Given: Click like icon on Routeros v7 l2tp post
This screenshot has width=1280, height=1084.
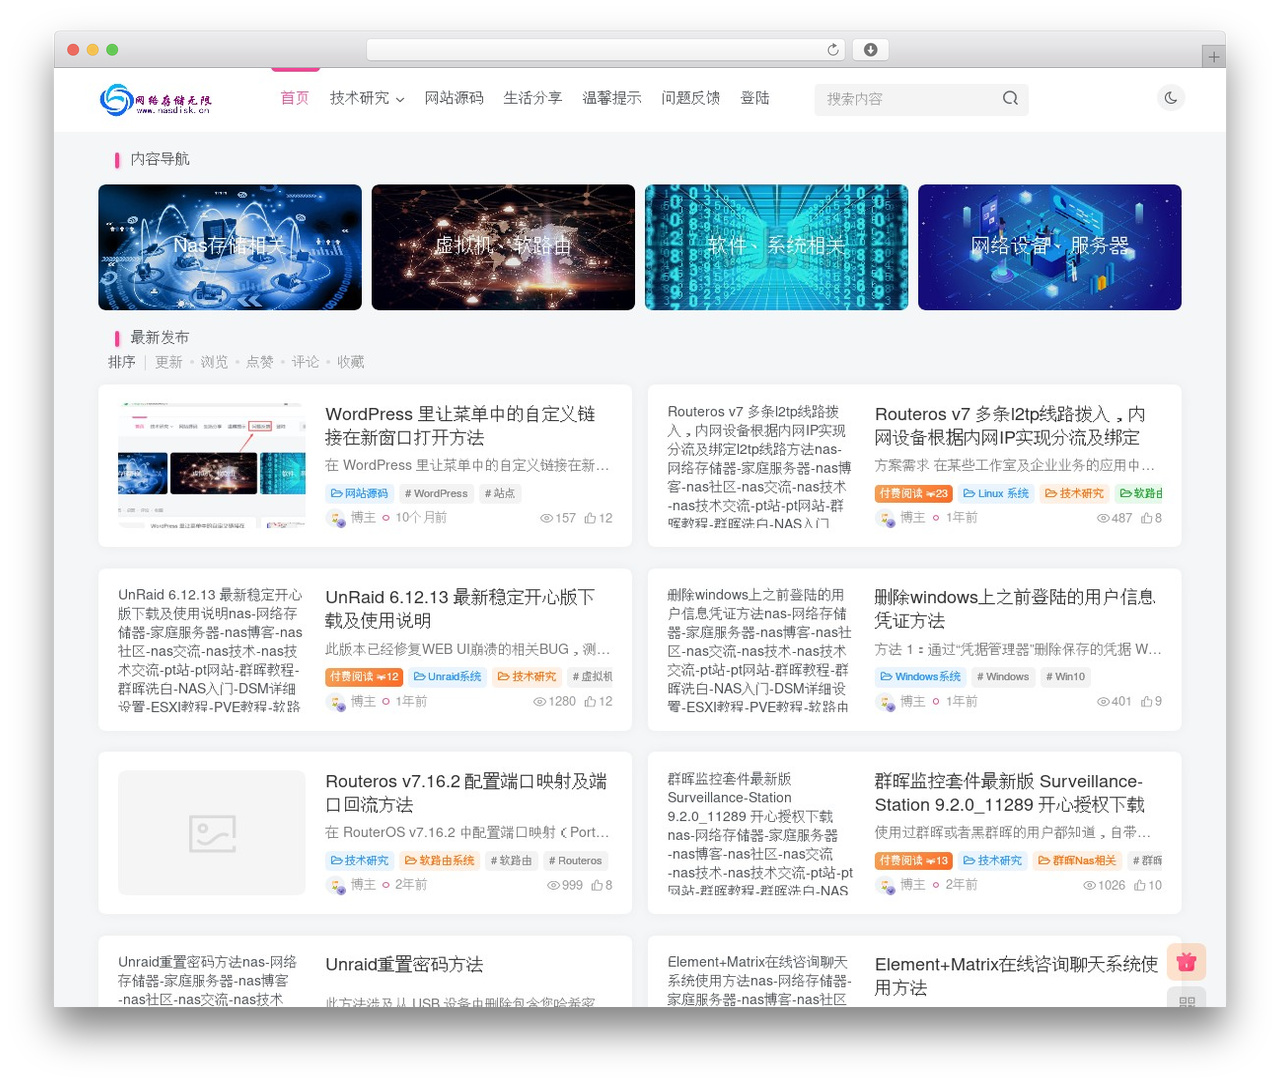Looking at the screenshot, I should tap(1146, 518).
